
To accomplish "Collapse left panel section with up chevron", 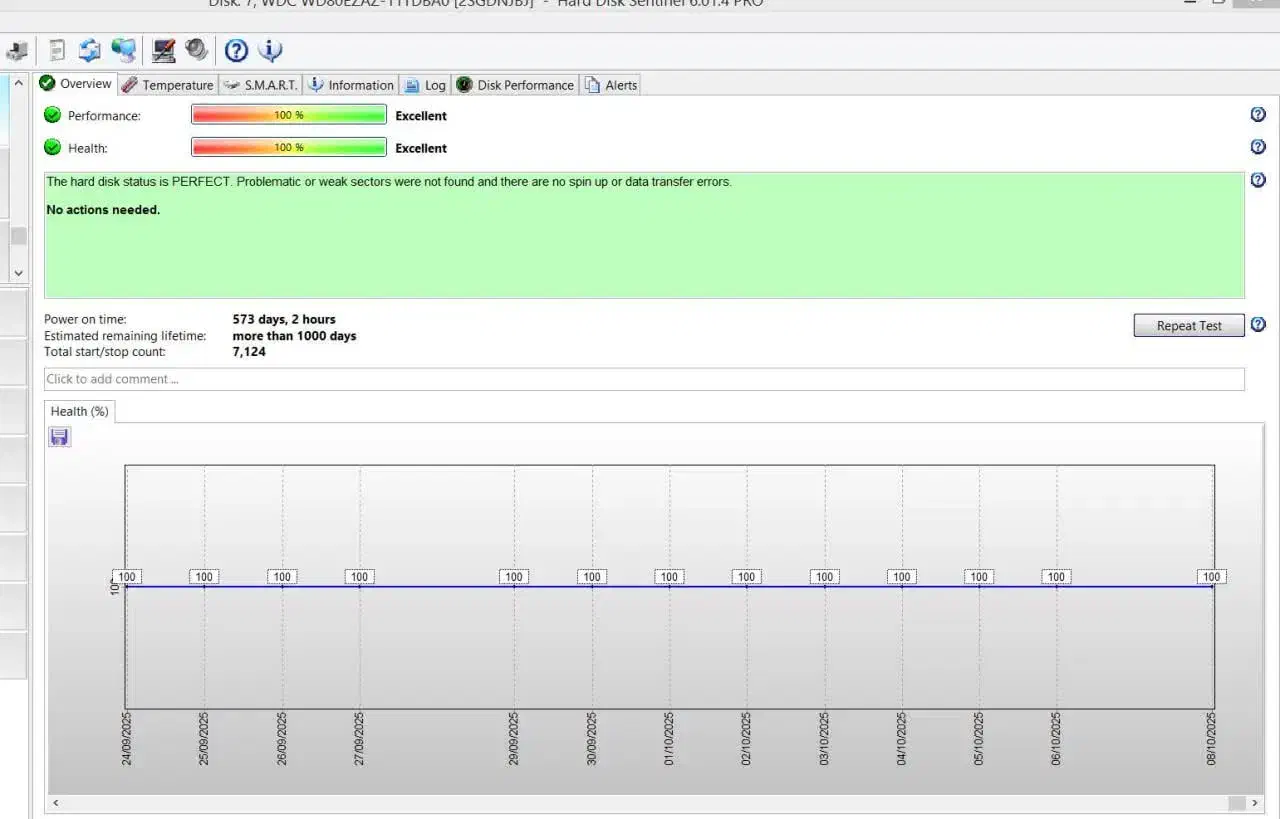I will [18, 84].
